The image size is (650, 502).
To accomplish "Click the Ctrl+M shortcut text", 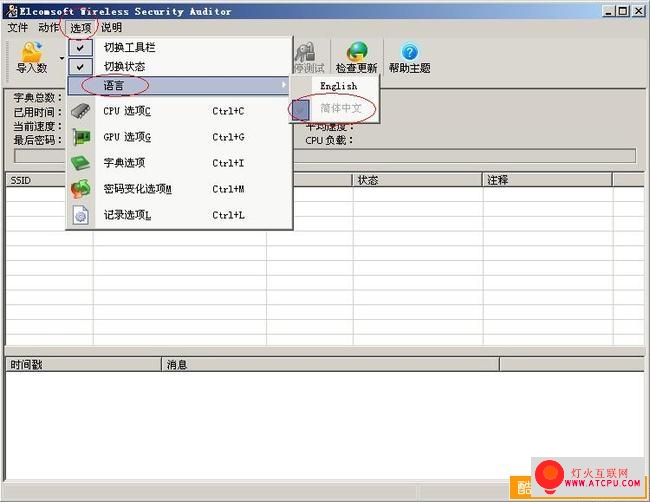I will coord(228,189).
